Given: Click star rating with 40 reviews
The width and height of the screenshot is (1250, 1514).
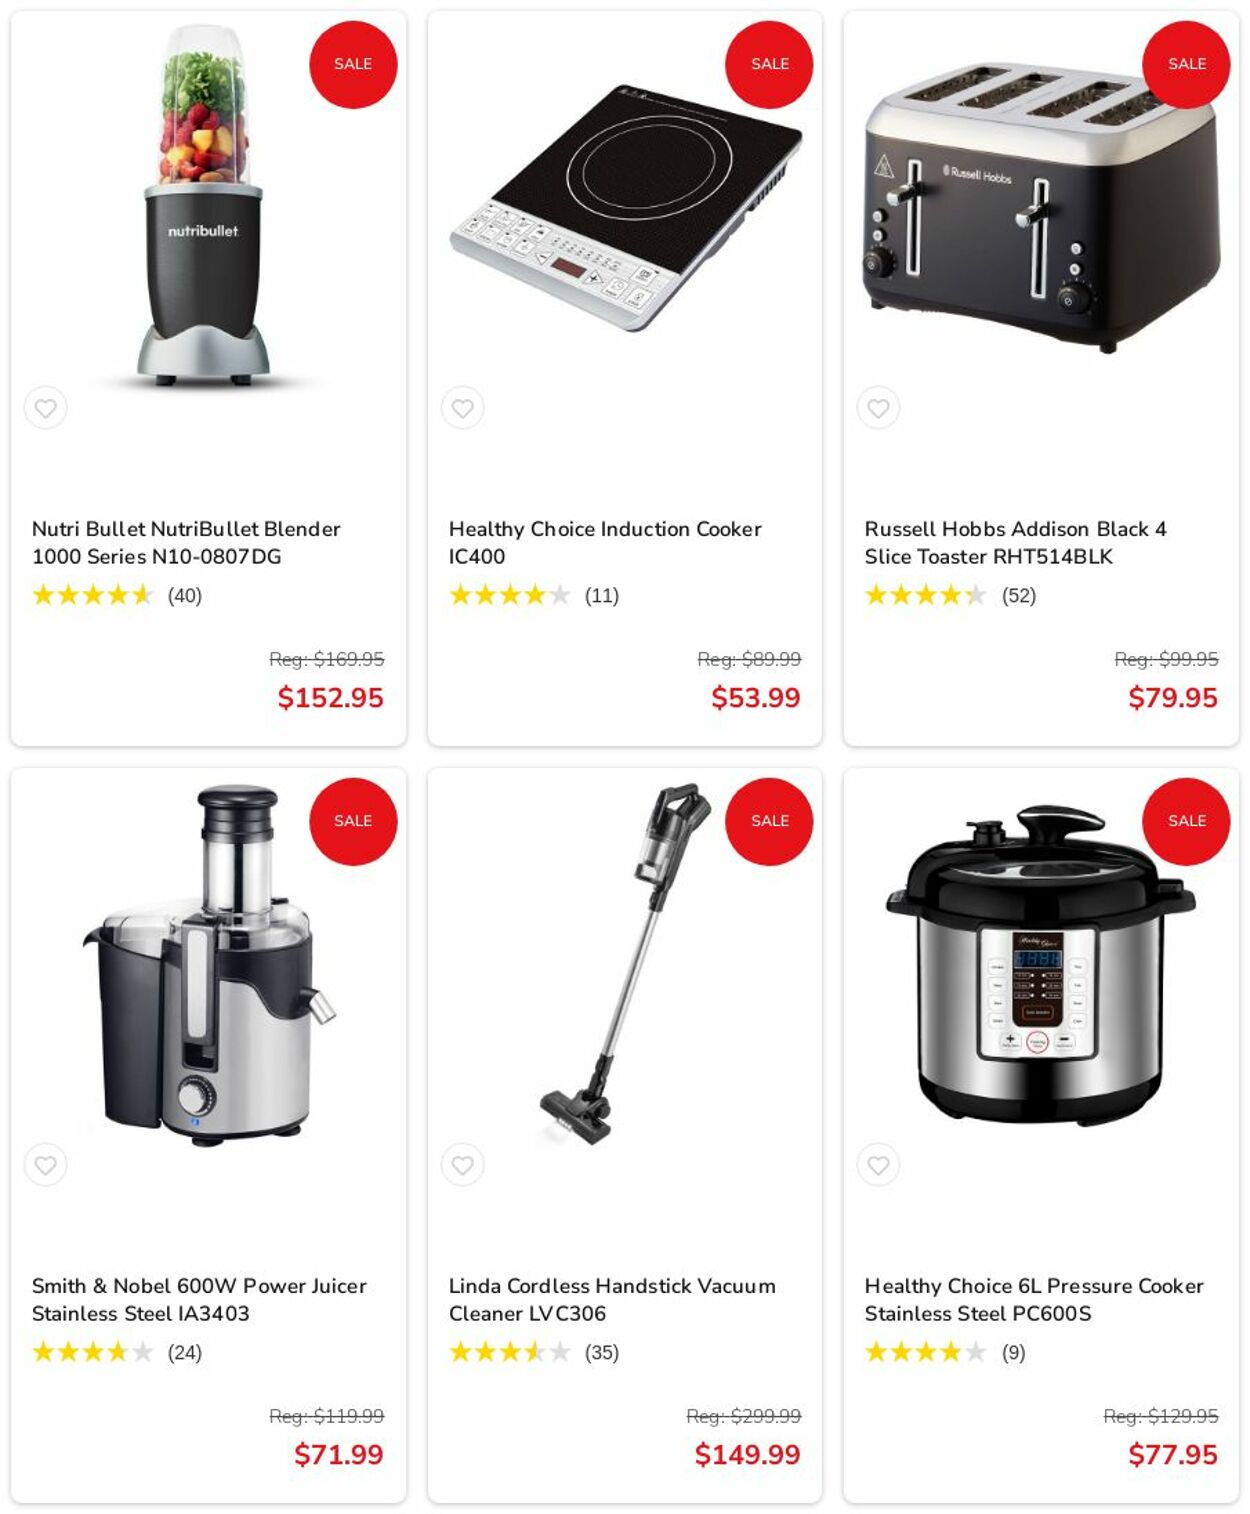Looking at the screenshot, I should point(117,595).
